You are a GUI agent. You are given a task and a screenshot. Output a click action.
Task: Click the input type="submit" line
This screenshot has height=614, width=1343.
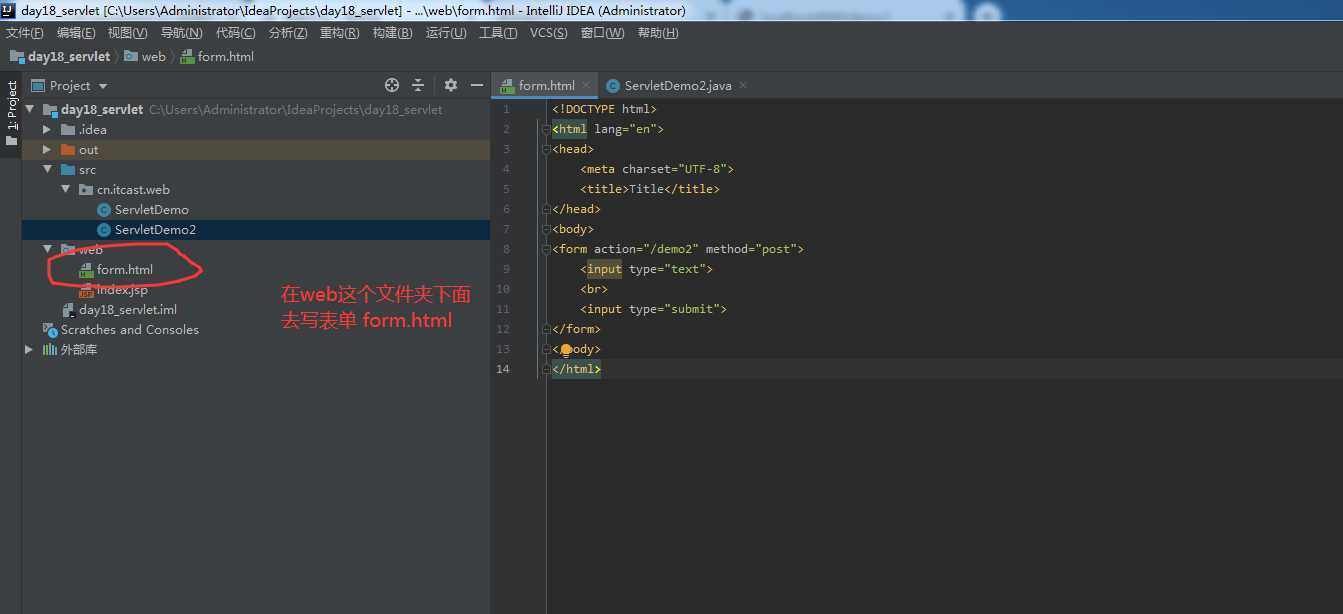point(653,309)
